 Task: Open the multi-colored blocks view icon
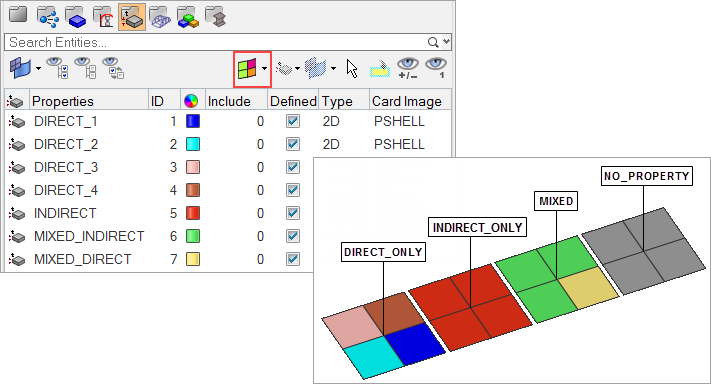tap(188, 17)
